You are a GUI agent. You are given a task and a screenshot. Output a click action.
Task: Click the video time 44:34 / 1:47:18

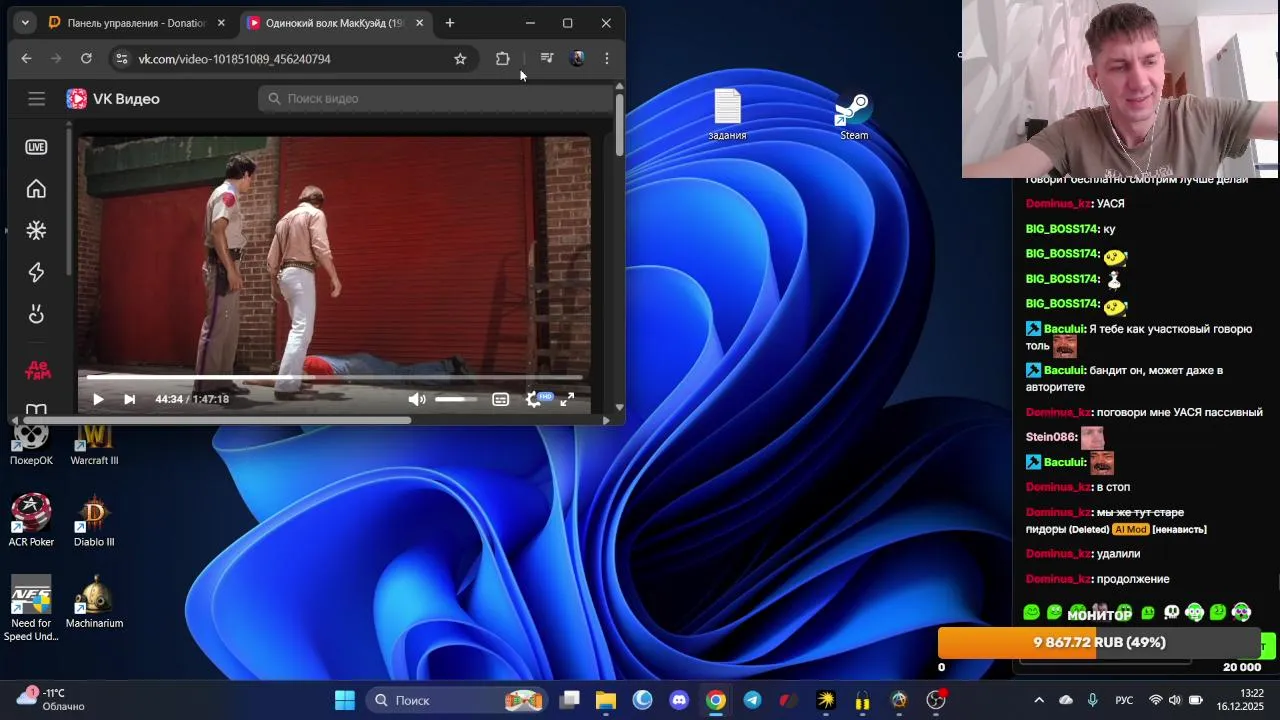(x=192, y=399)
